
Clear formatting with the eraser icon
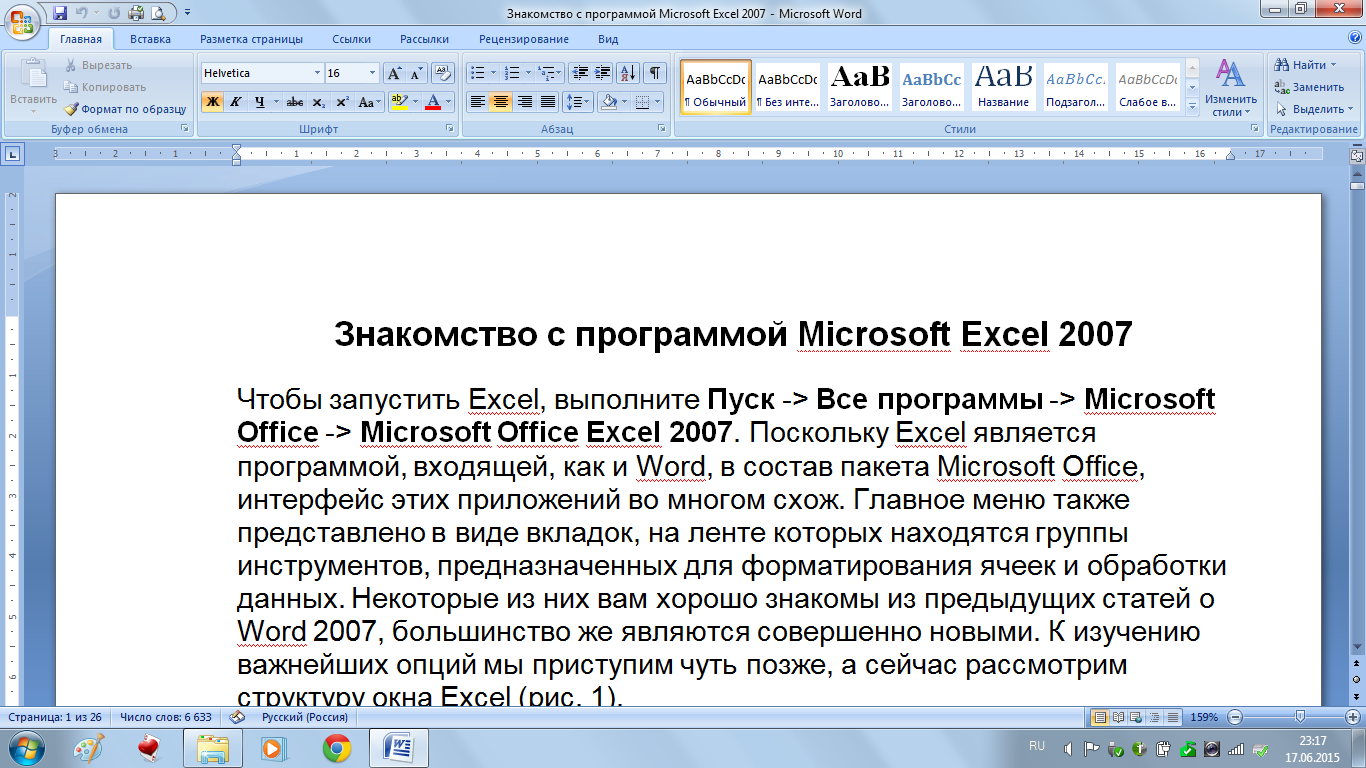point(444,73)
